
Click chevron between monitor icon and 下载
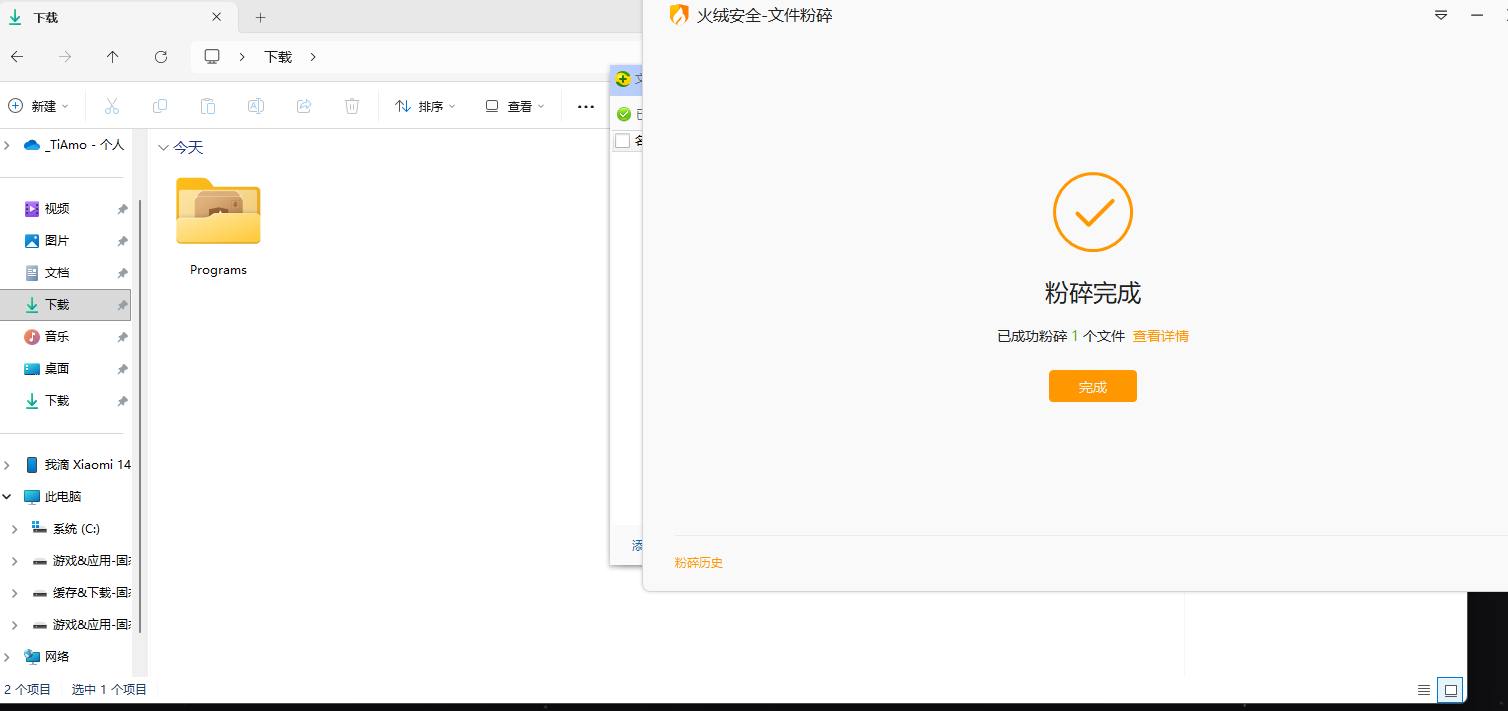click(242, 57)
